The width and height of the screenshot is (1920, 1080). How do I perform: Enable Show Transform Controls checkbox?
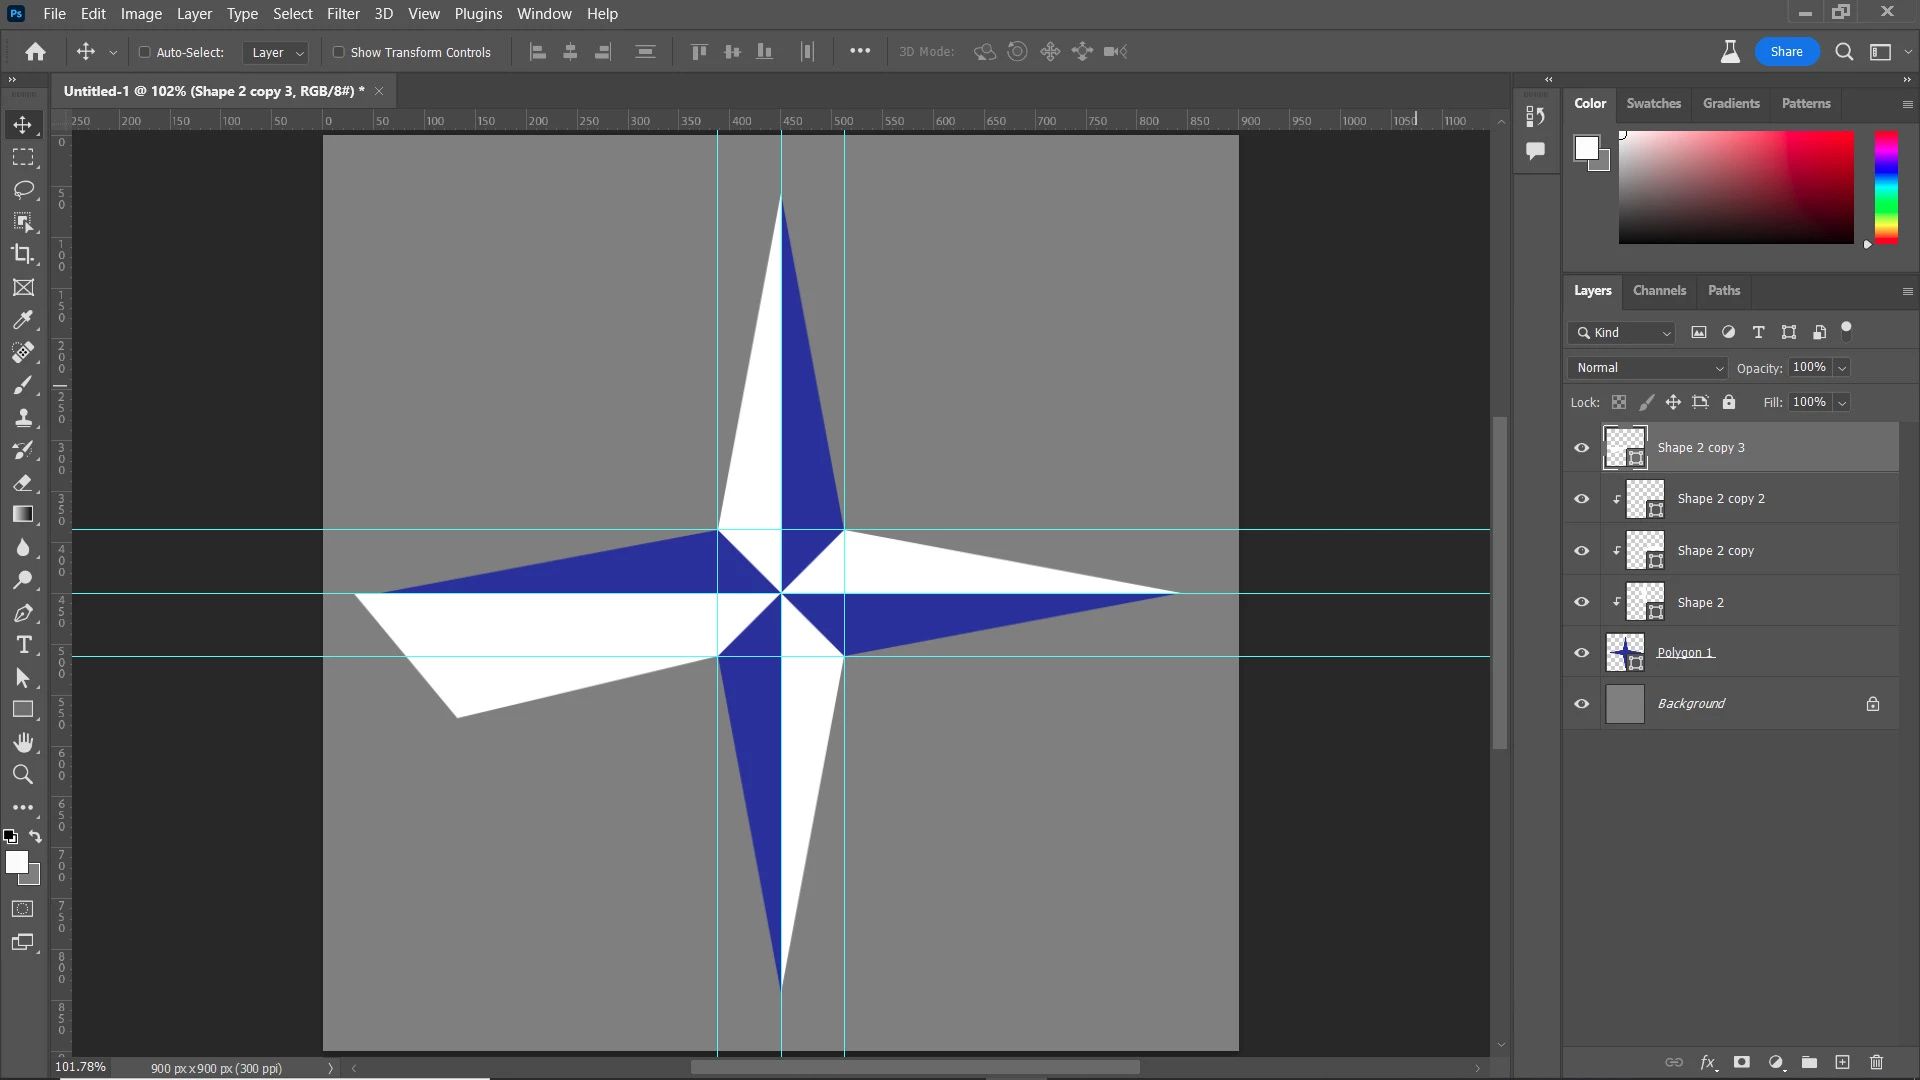(338, 52)
